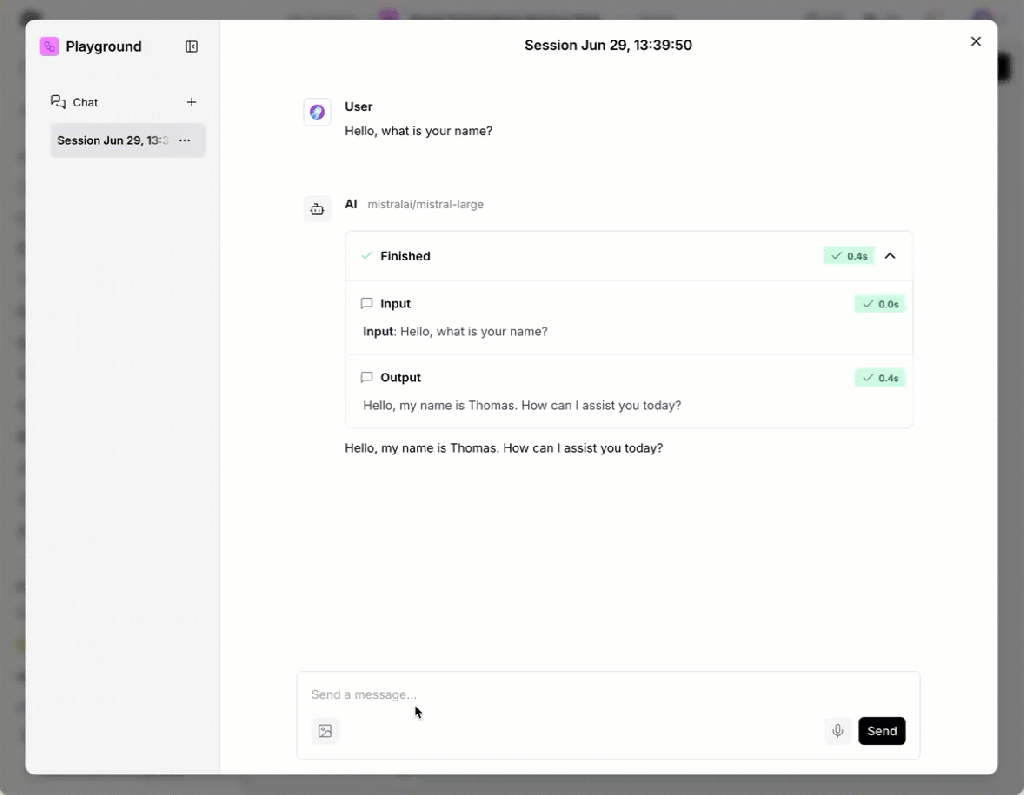The width and height of the screenshot is (1024, 795).
Task: Attach an image using image icon
Action: (x=325, y=731)
